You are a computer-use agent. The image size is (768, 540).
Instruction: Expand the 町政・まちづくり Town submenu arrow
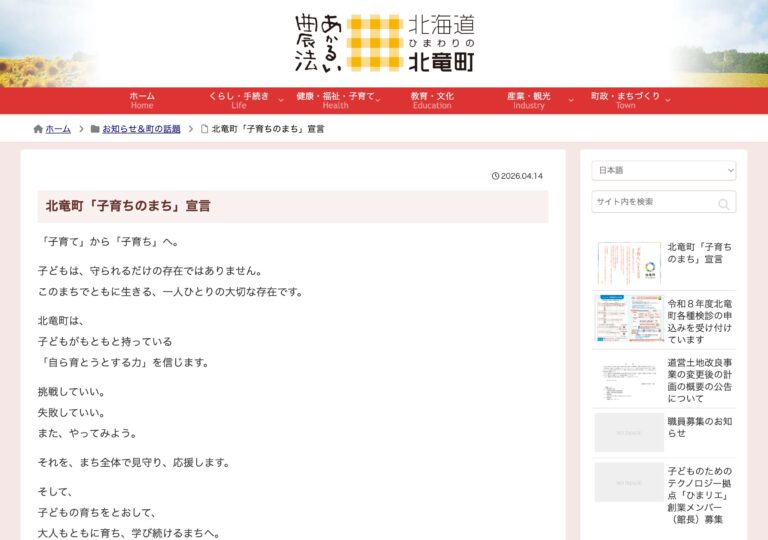pos(667,100)
